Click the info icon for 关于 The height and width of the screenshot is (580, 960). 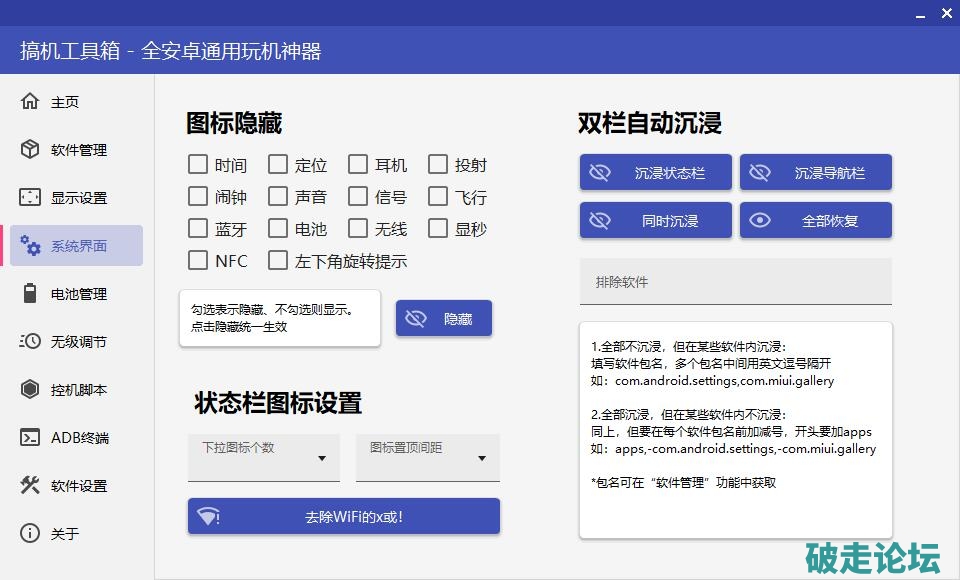[30, 533]
